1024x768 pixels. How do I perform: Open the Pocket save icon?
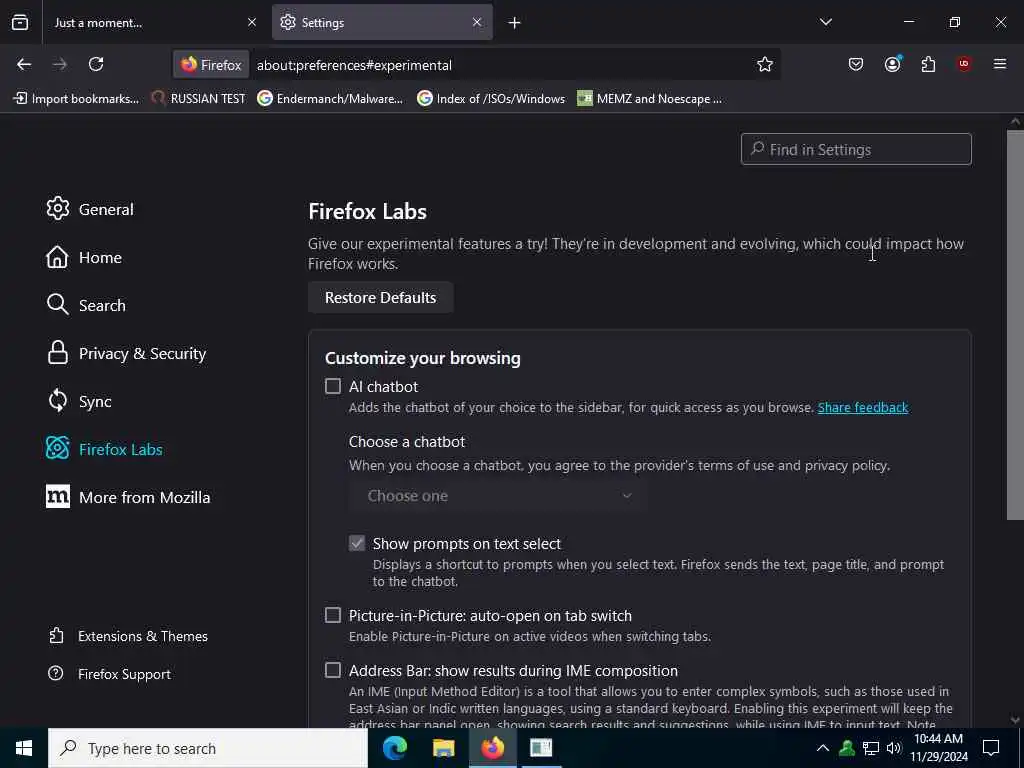(856, 64)
